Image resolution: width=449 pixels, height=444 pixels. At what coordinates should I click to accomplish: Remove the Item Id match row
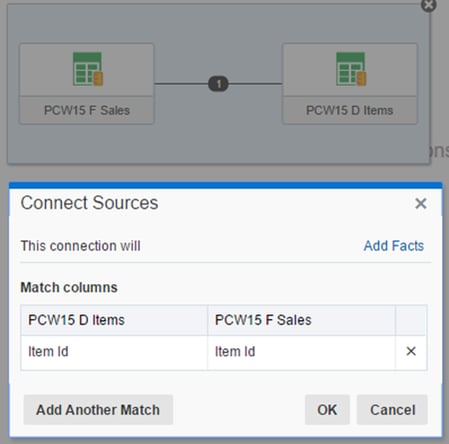tap(411, 351)
